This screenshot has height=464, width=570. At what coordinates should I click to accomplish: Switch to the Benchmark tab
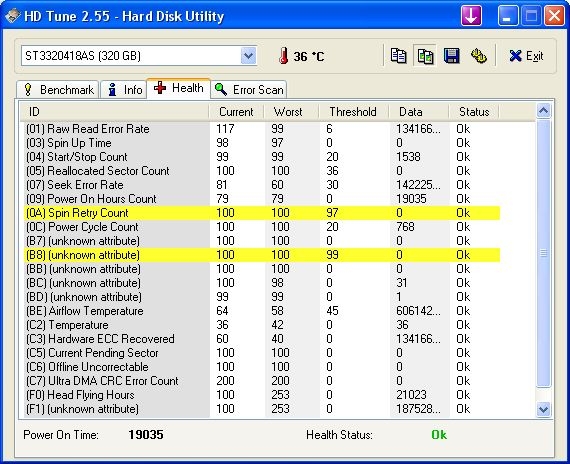[x=57, y=90]
